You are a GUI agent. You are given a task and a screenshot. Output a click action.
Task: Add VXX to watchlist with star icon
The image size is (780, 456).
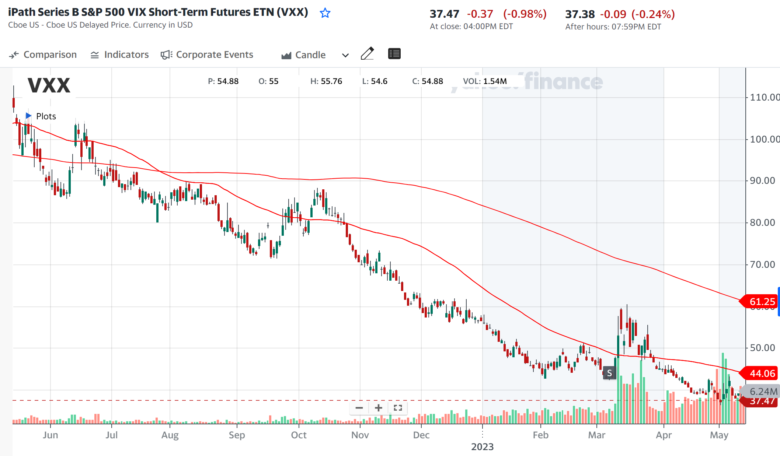coord(325,13)
